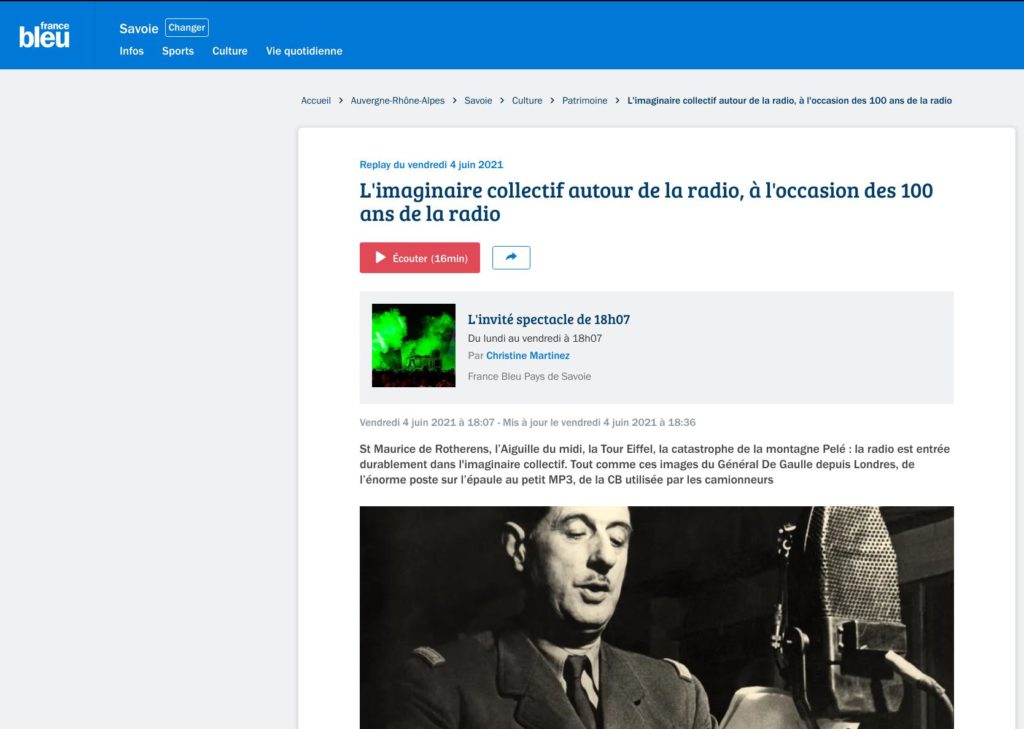Click the article intro paragraph
This screenshot has height=729, width=1024.
[x=654, y=464]
